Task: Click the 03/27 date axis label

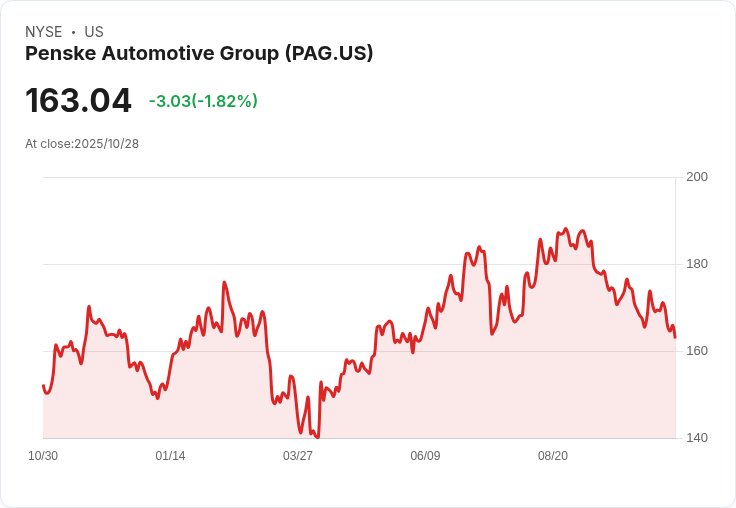Action: [x=298, y=456]
